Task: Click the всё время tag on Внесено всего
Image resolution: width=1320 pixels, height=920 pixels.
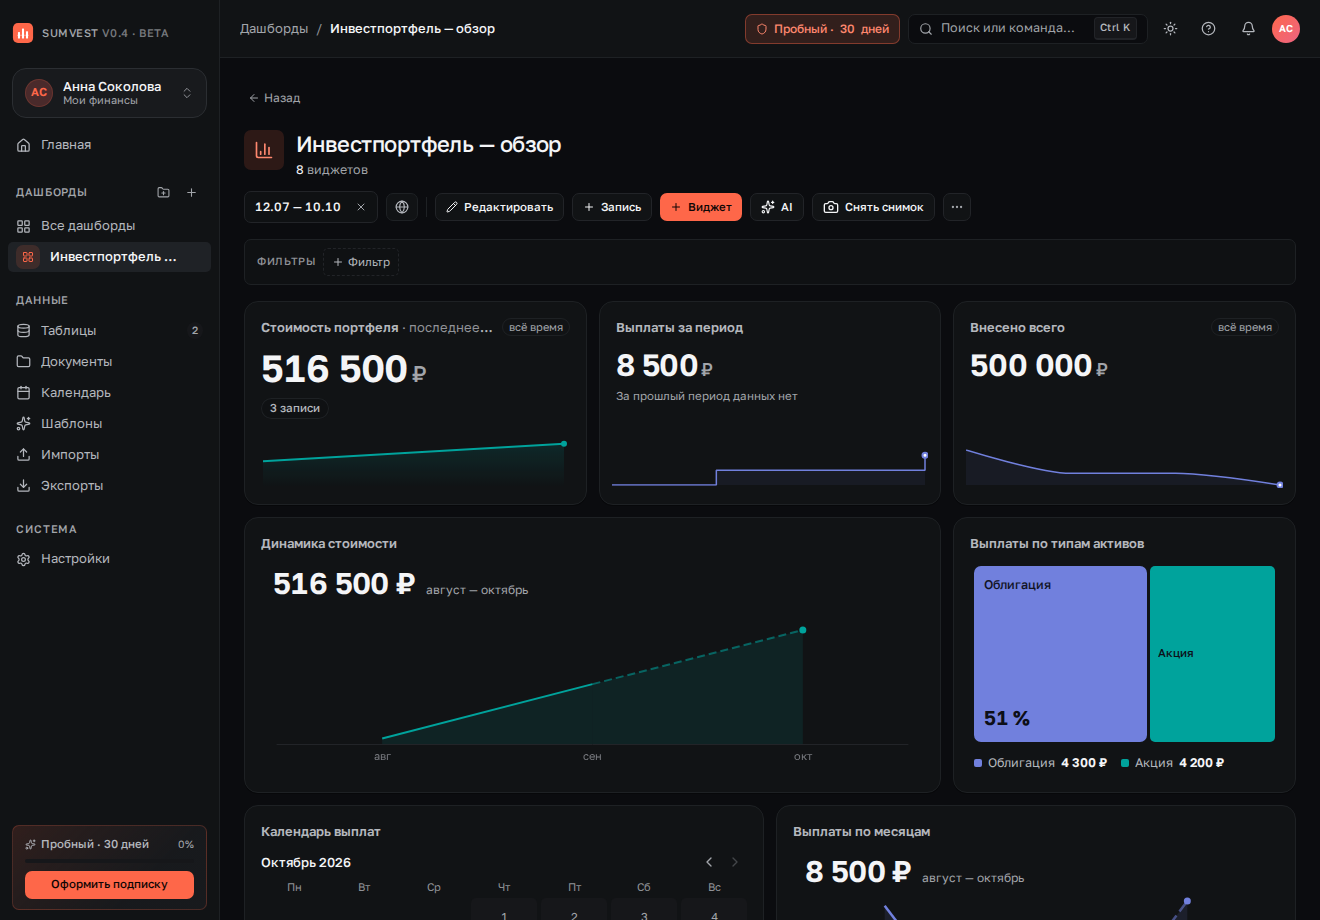Action: click(x=1245, y=327)
